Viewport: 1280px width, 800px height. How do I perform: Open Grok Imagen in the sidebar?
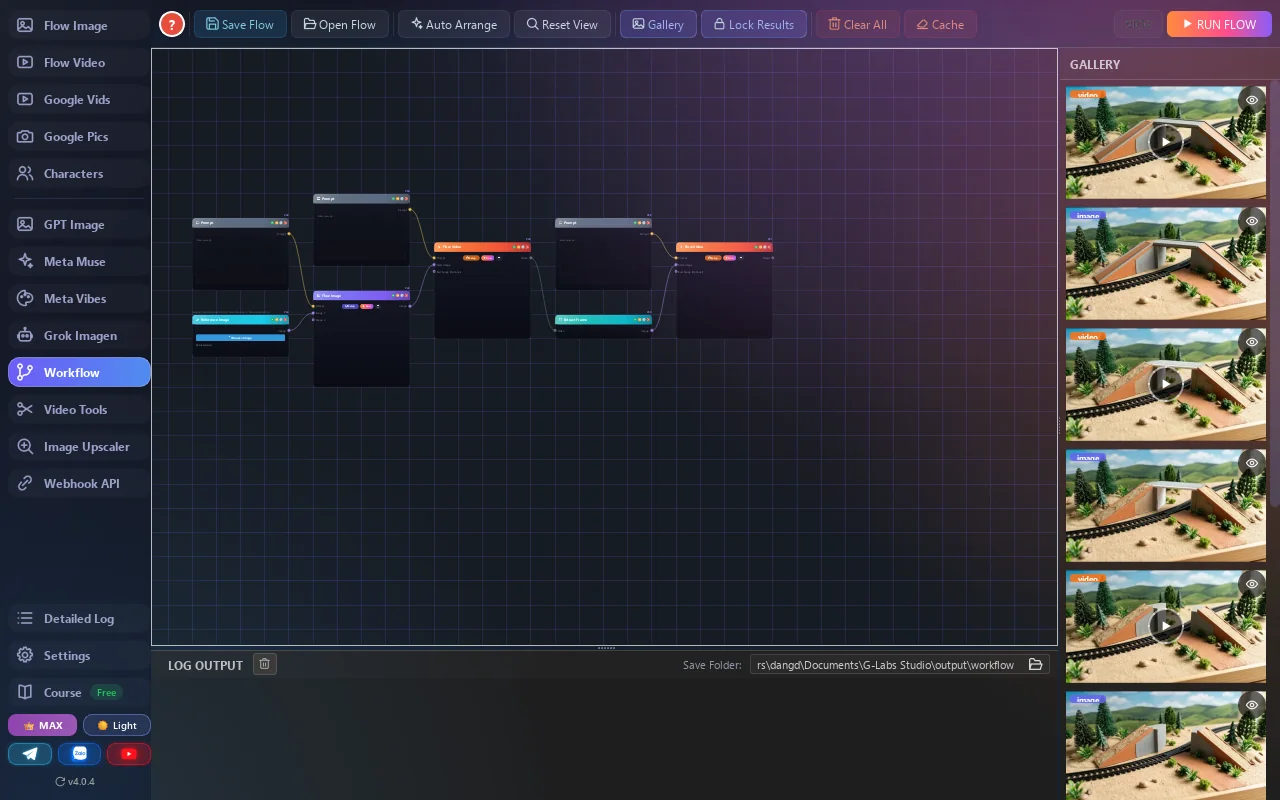click(x=79, y=335)
